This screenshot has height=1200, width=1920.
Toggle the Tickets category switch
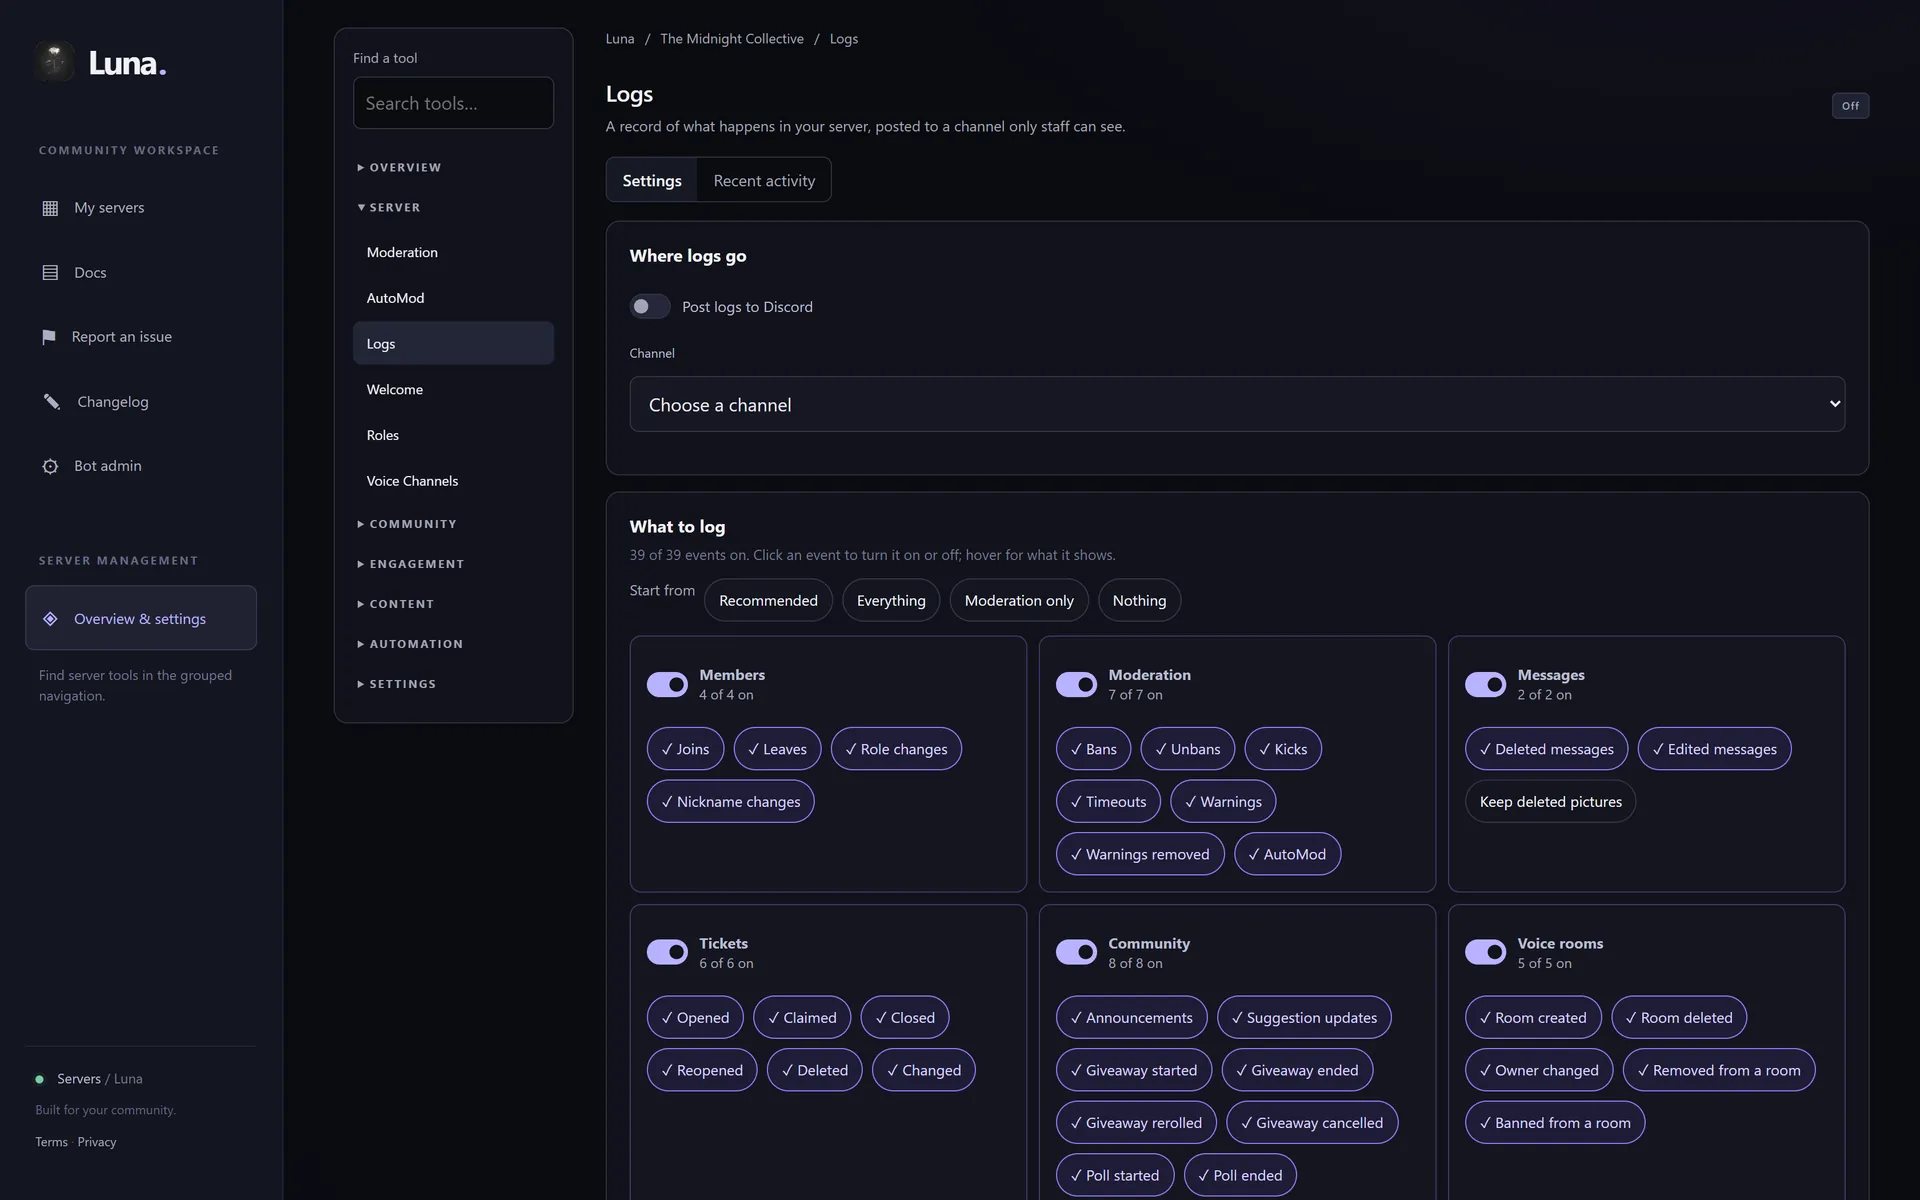click(x=667, y=952)
